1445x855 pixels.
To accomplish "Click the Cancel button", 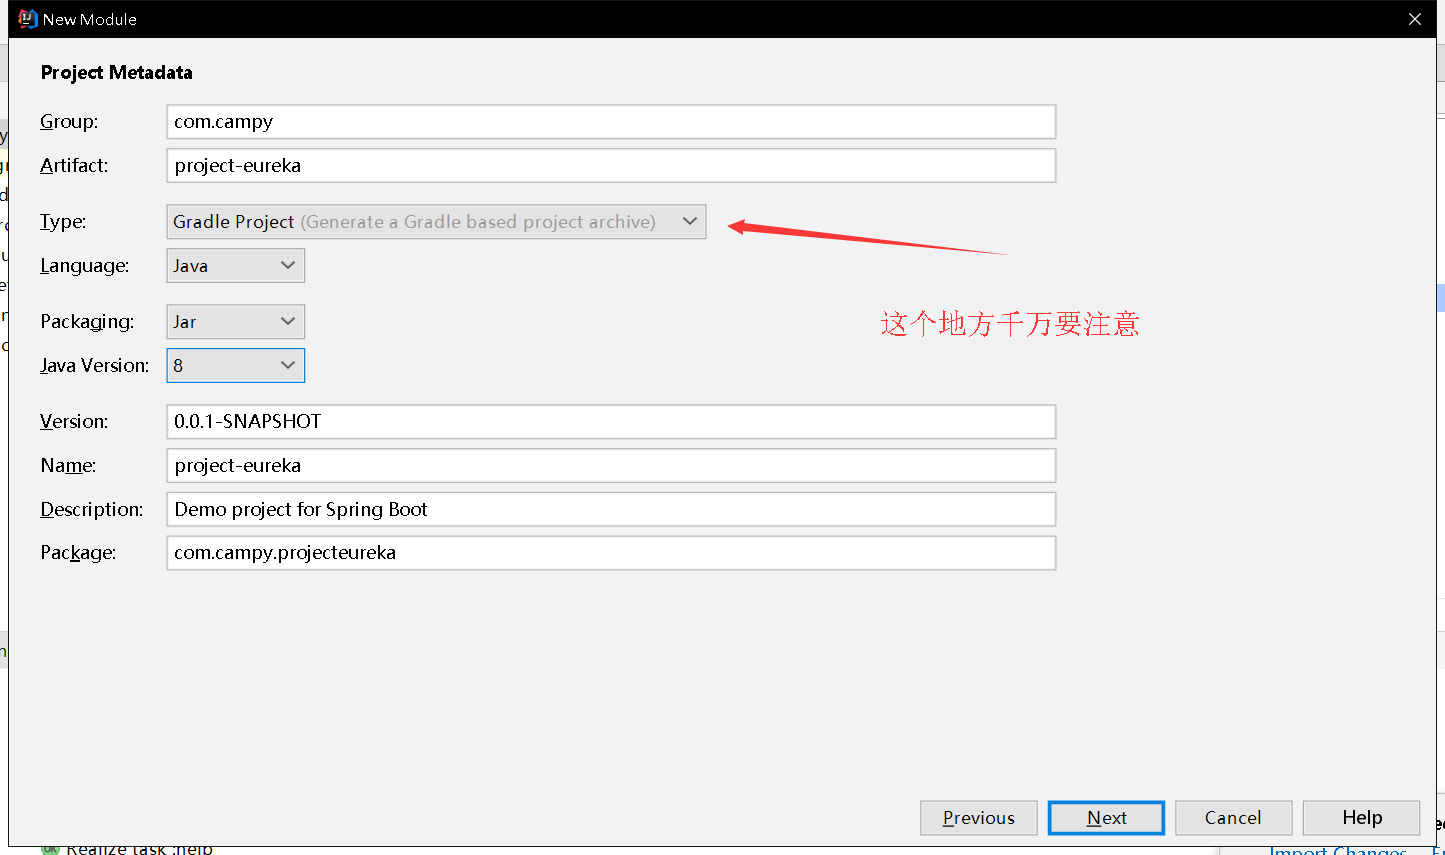I will (1233, 817).
